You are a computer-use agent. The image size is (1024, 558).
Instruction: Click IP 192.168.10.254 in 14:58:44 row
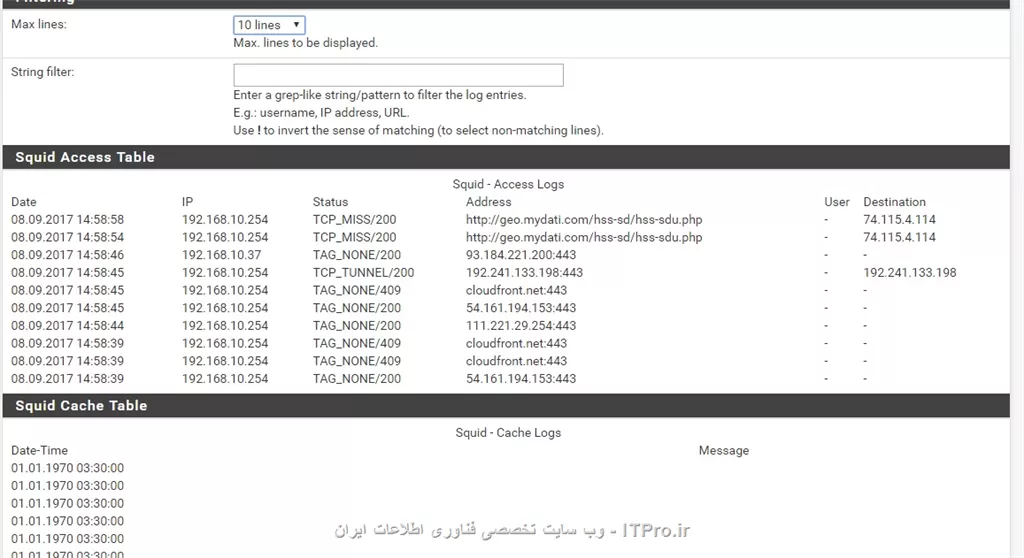tap(225, 325)
